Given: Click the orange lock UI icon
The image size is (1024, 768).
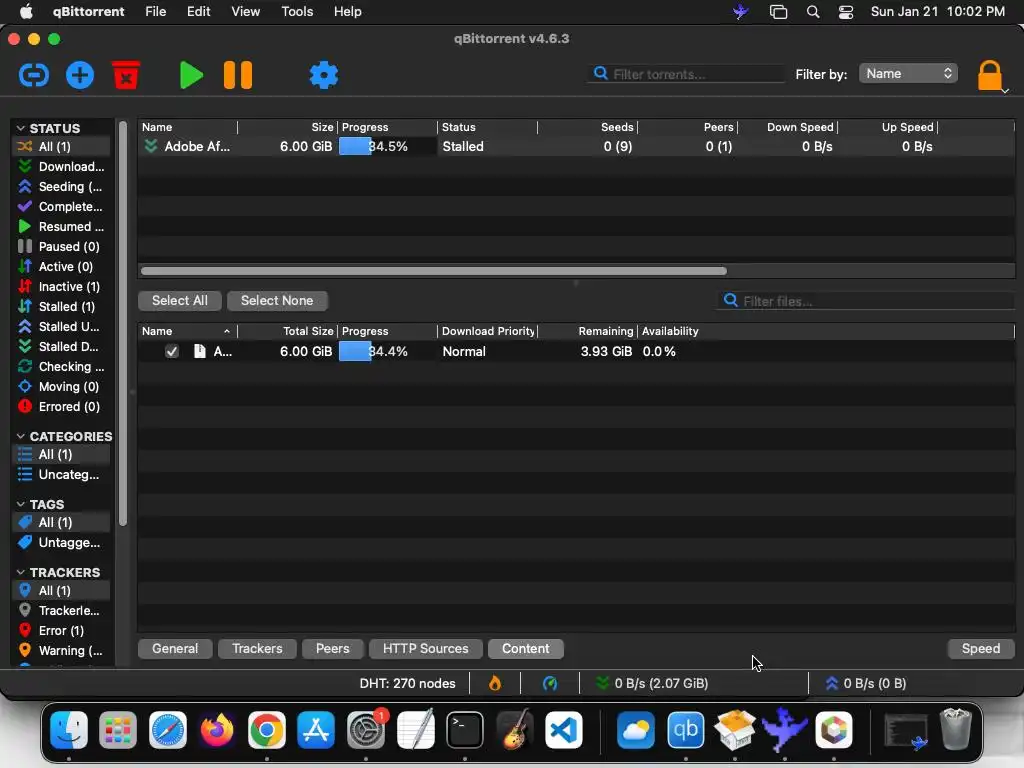Looking at the screenshot, I should 989,75.
